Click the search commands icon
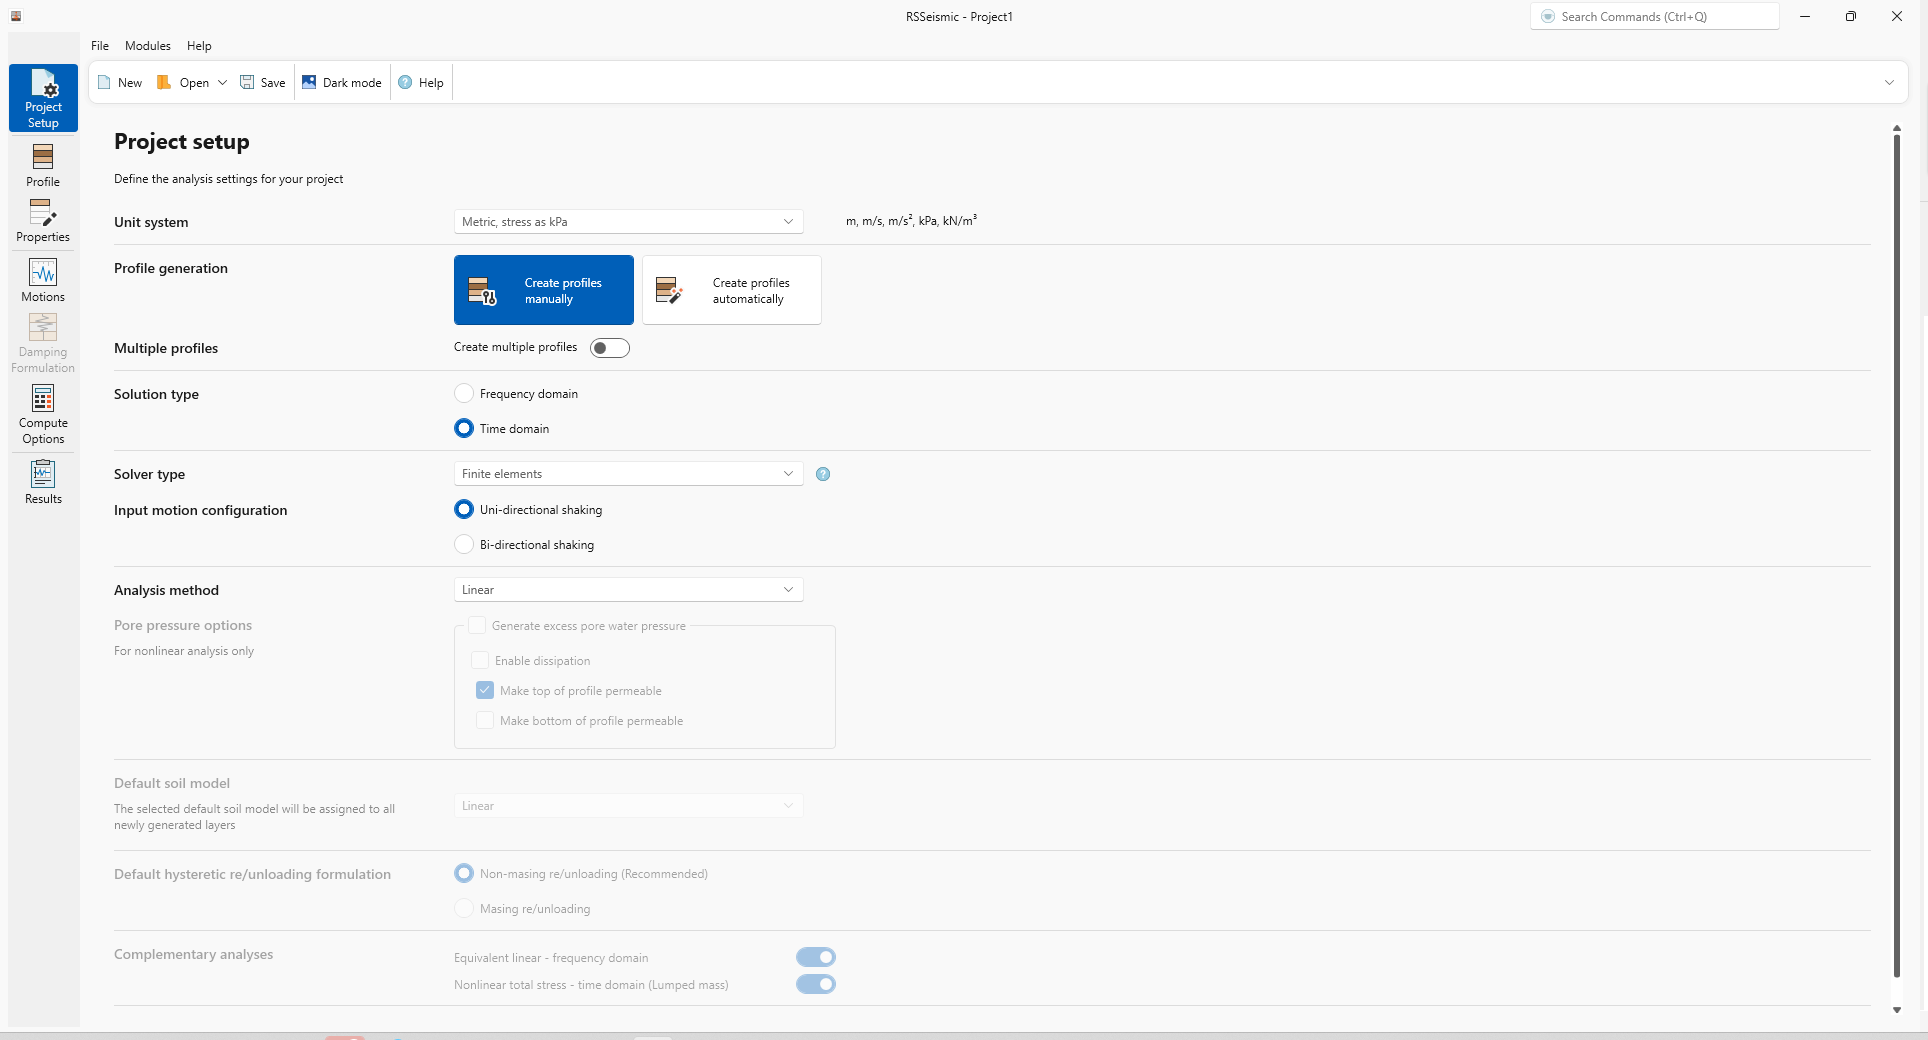1928x1040 pixels. click(1548, 16)
